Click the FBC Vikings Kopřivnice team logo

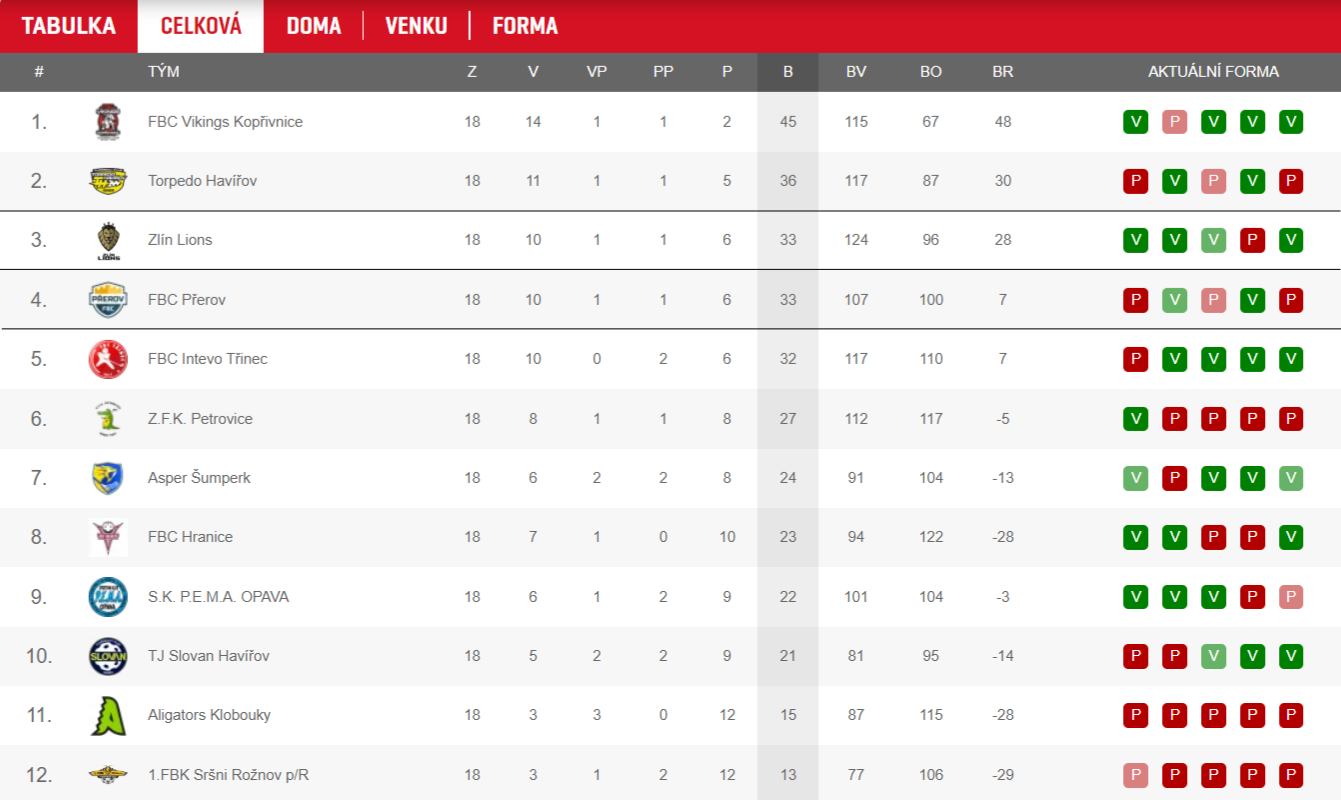[107, 122]
